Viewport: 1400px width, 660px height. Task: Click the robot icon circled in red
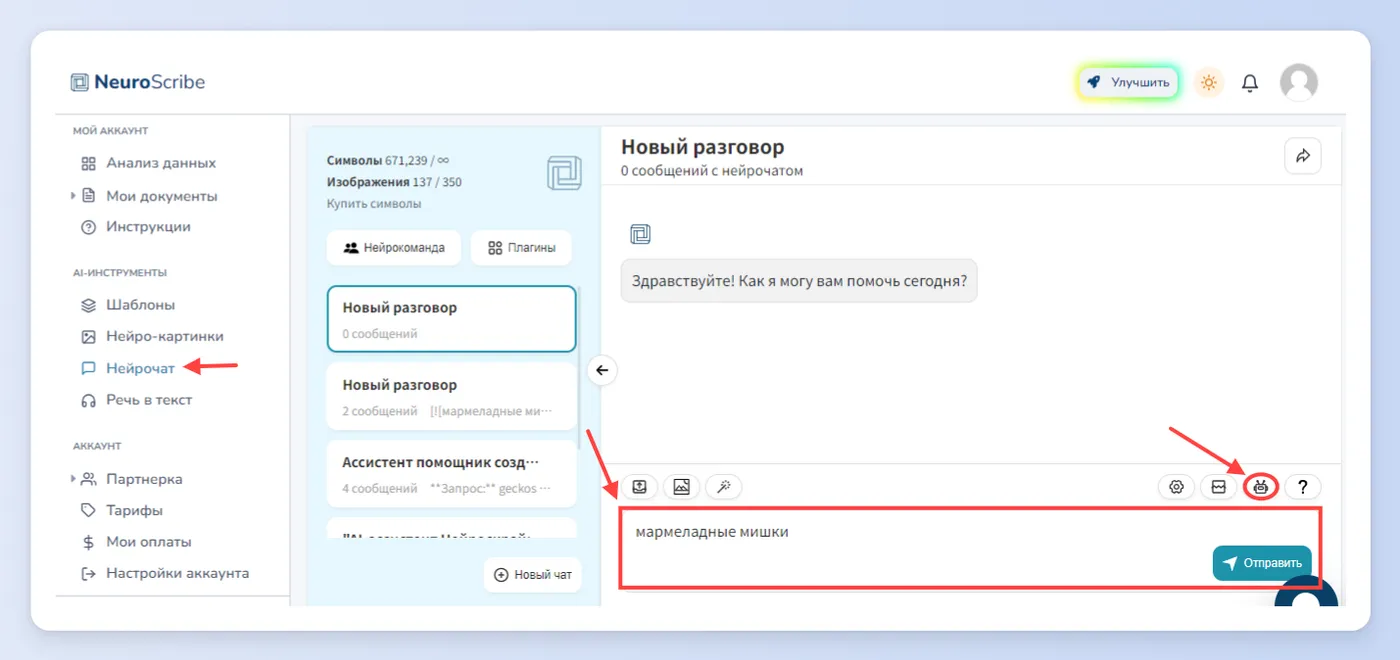point(1261,487)
